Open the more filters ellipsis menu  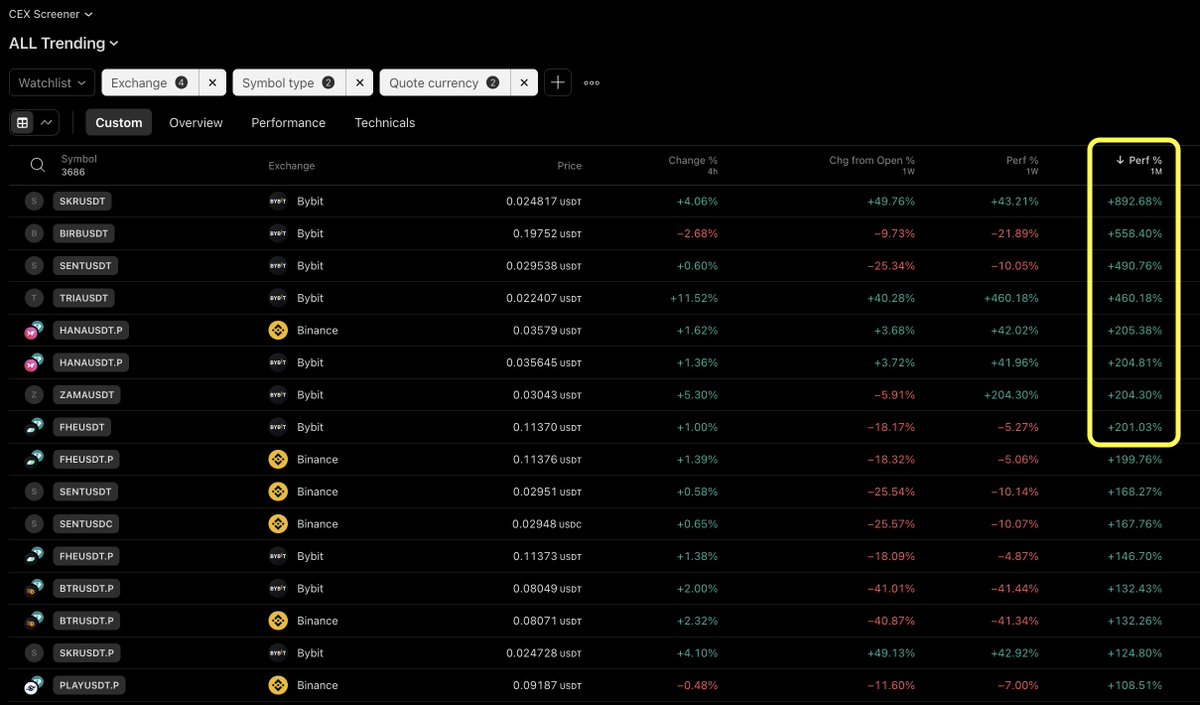[592, 83]
